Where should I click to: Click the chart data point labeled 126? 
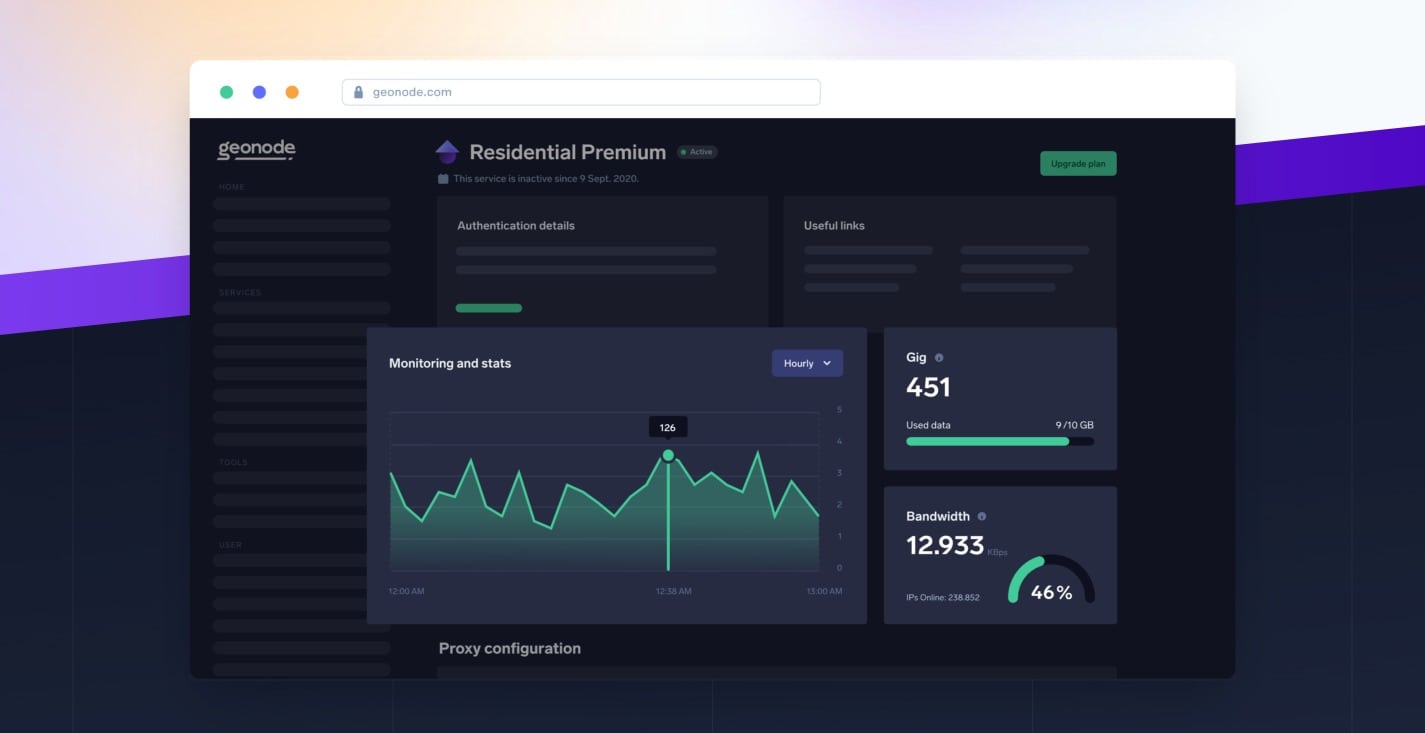[x=668, y=455]
